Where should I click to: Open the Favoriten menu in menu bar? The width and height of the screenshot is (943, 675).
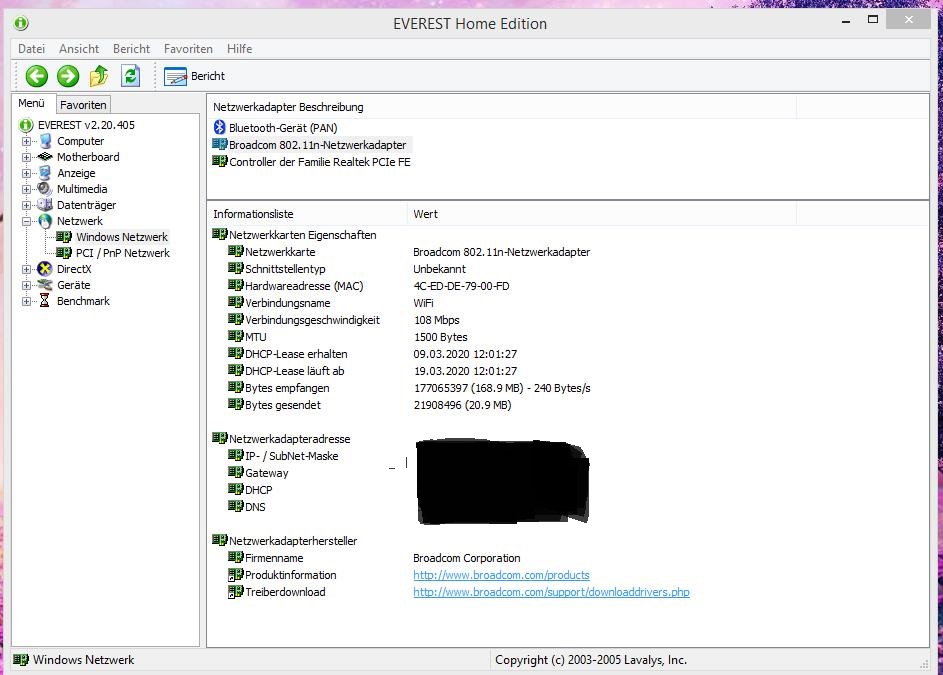pyautogui.click(x=188, y=49)
